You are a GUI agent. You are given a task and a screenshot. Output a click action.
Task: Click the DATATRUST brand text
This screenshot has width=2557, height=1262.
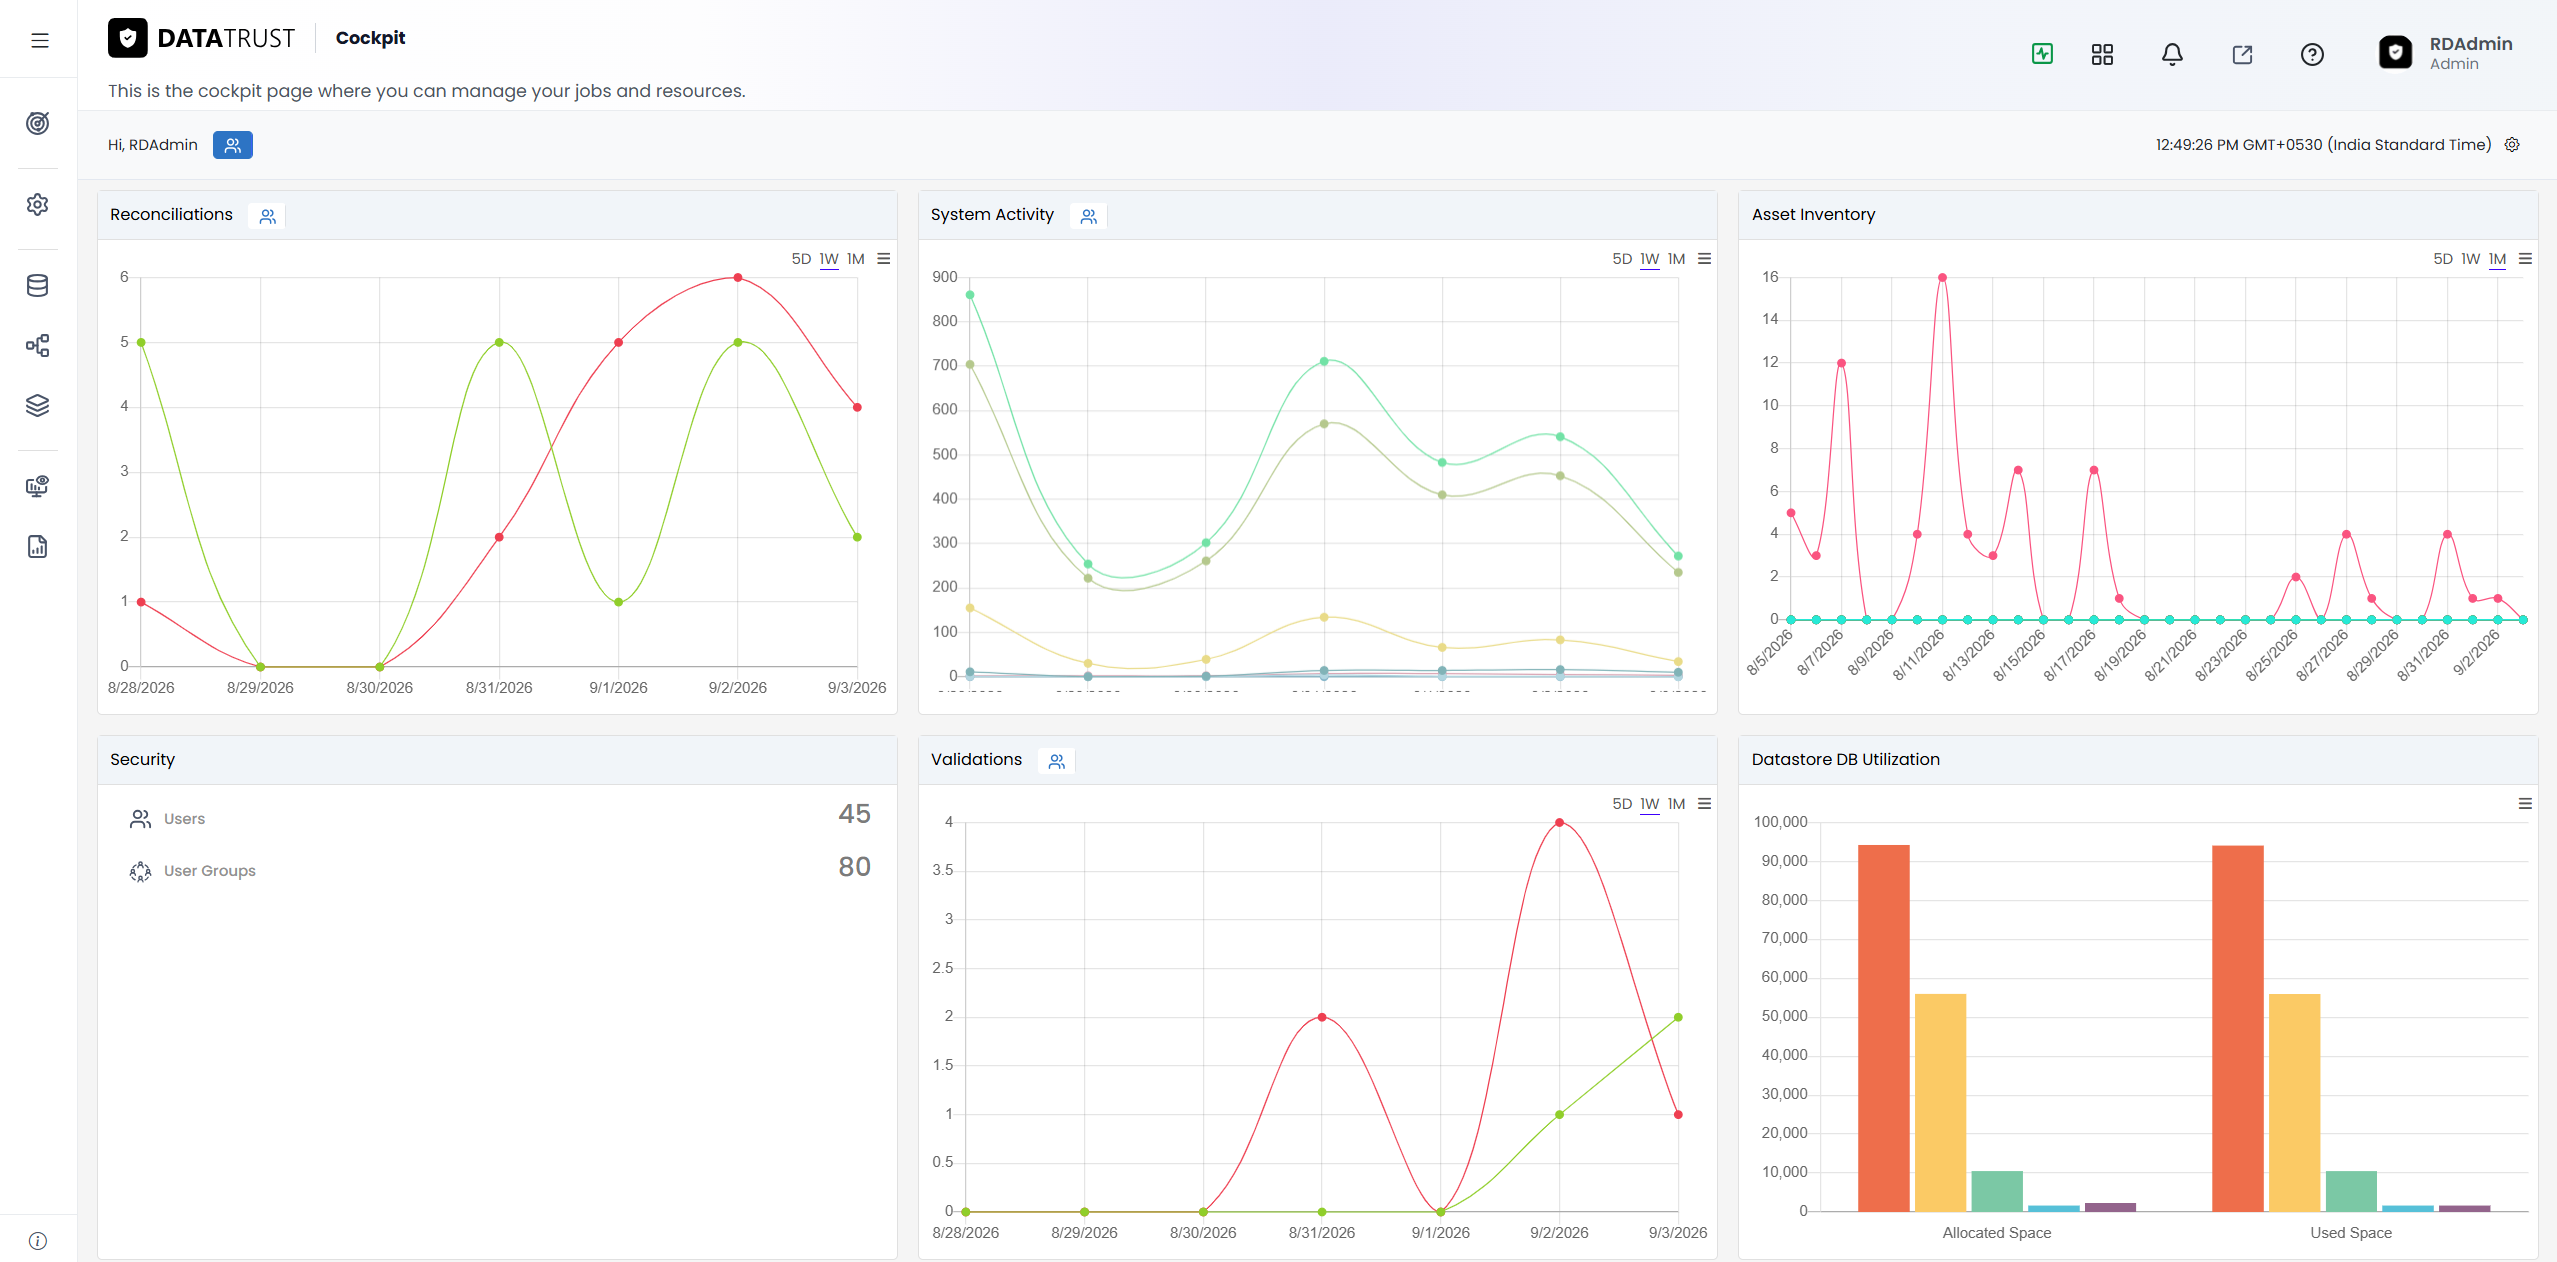(x=226, y=38)
